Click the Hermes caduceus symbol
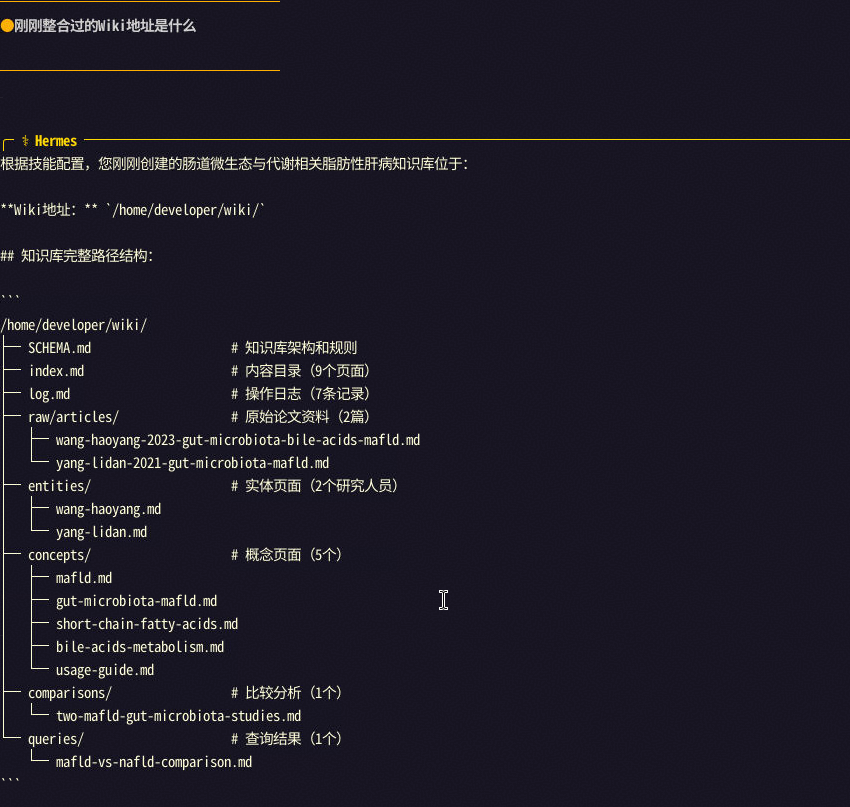The image size is (850, 807). pyautogui.click(x=25, y=141)
